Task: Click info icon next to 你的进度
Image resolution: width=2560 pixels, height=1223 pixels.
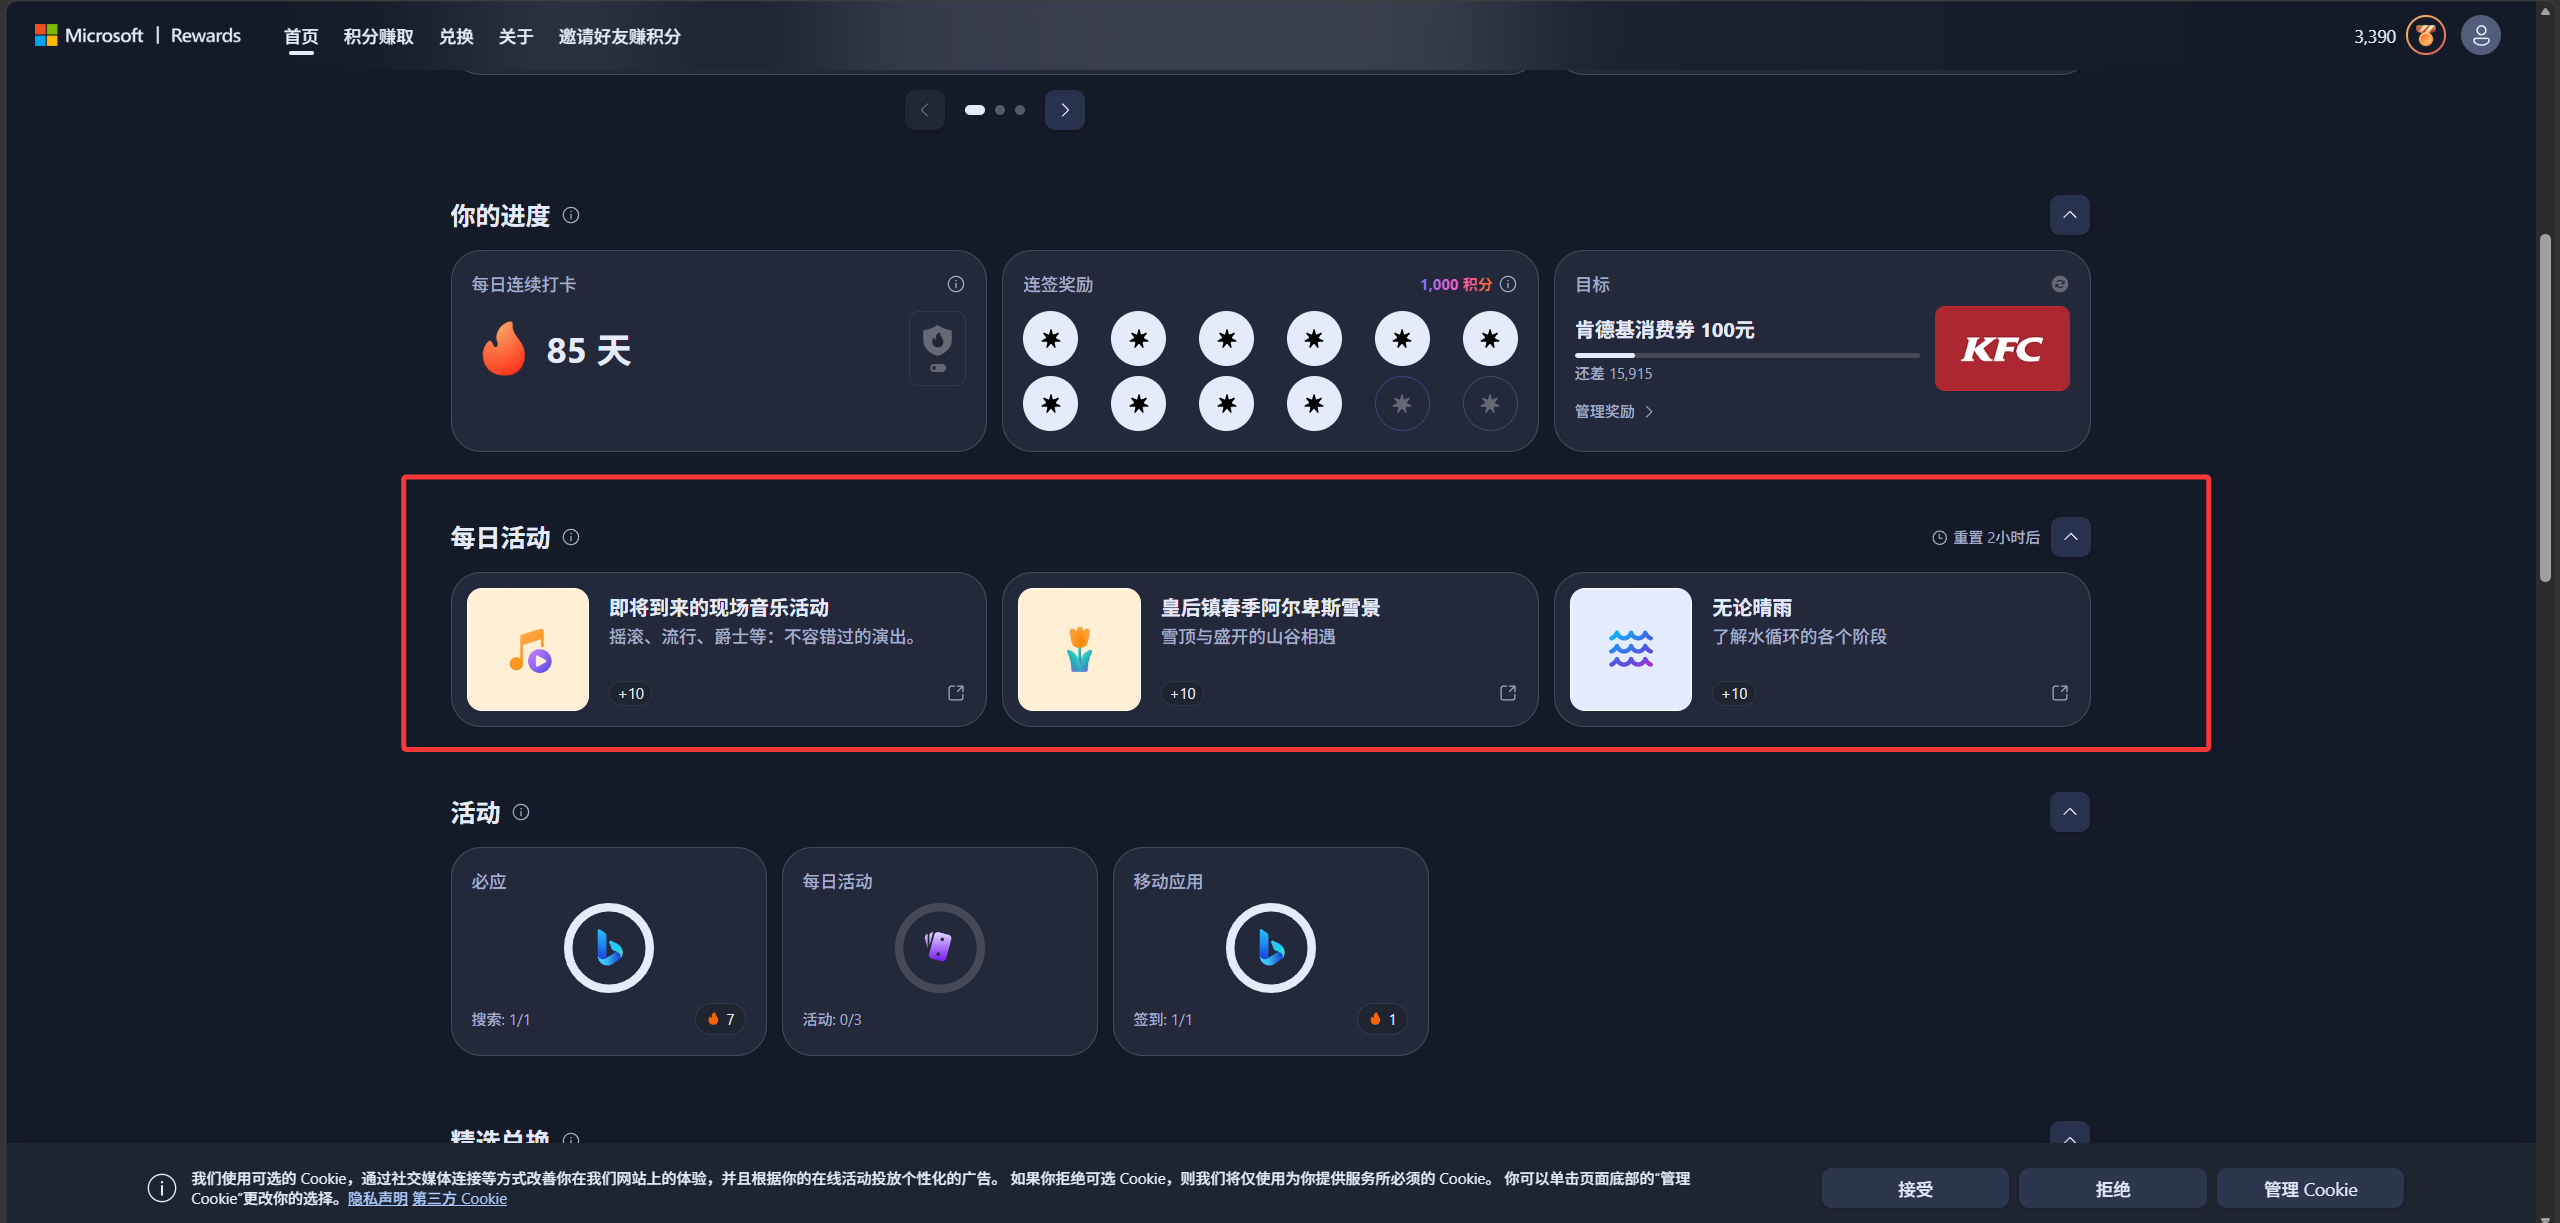Action: (571, 215)
